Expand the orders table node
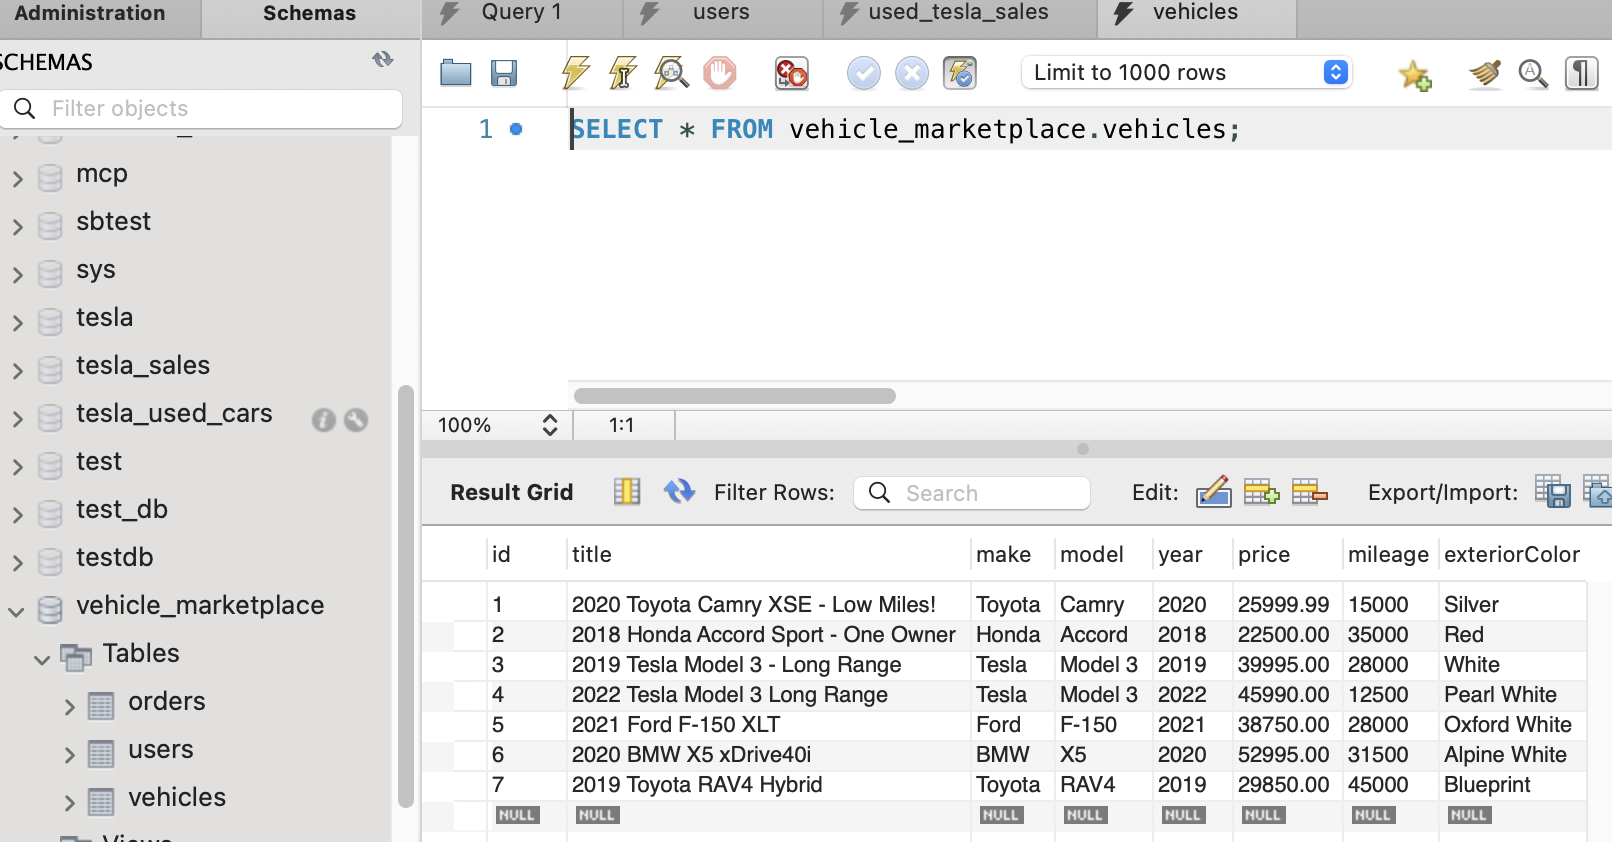1612x842 pixels. tap(69, 707)
